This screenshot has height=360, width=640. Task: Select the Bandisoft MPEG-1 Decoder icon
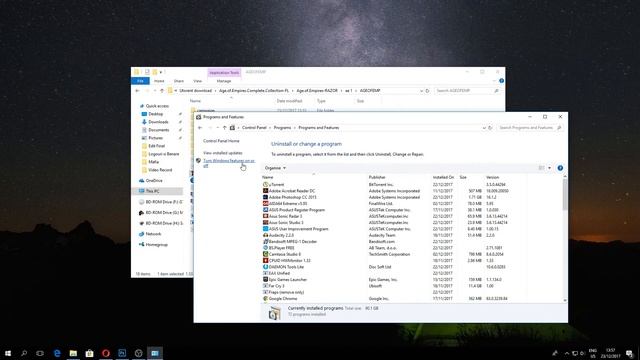265,241
